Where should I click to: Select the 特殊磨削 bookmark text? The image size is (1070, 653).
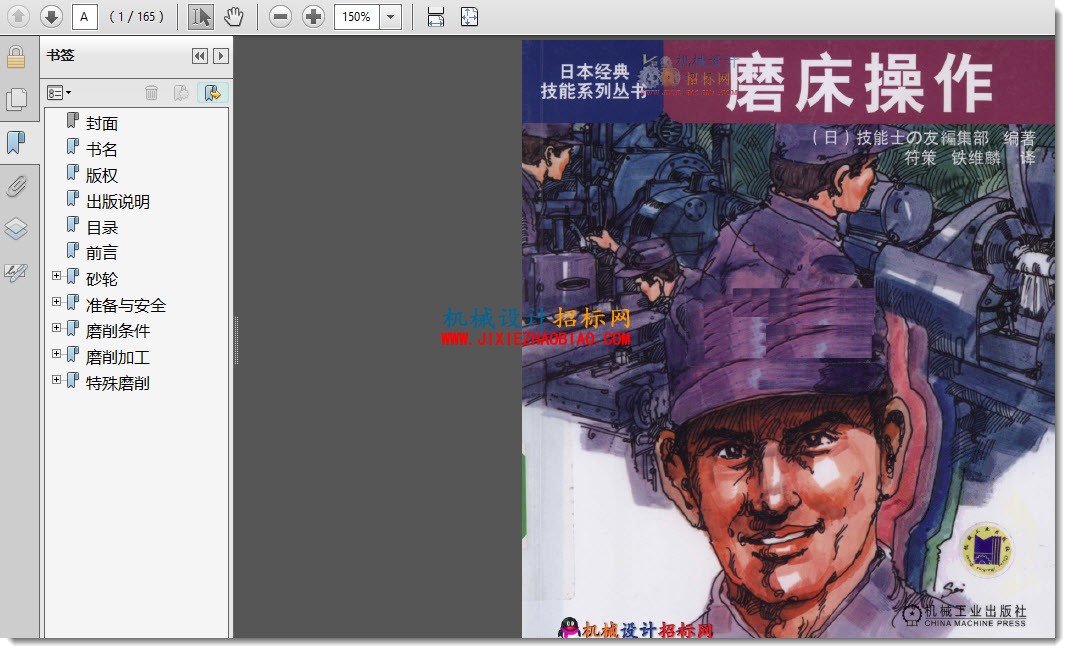(117, 383)
